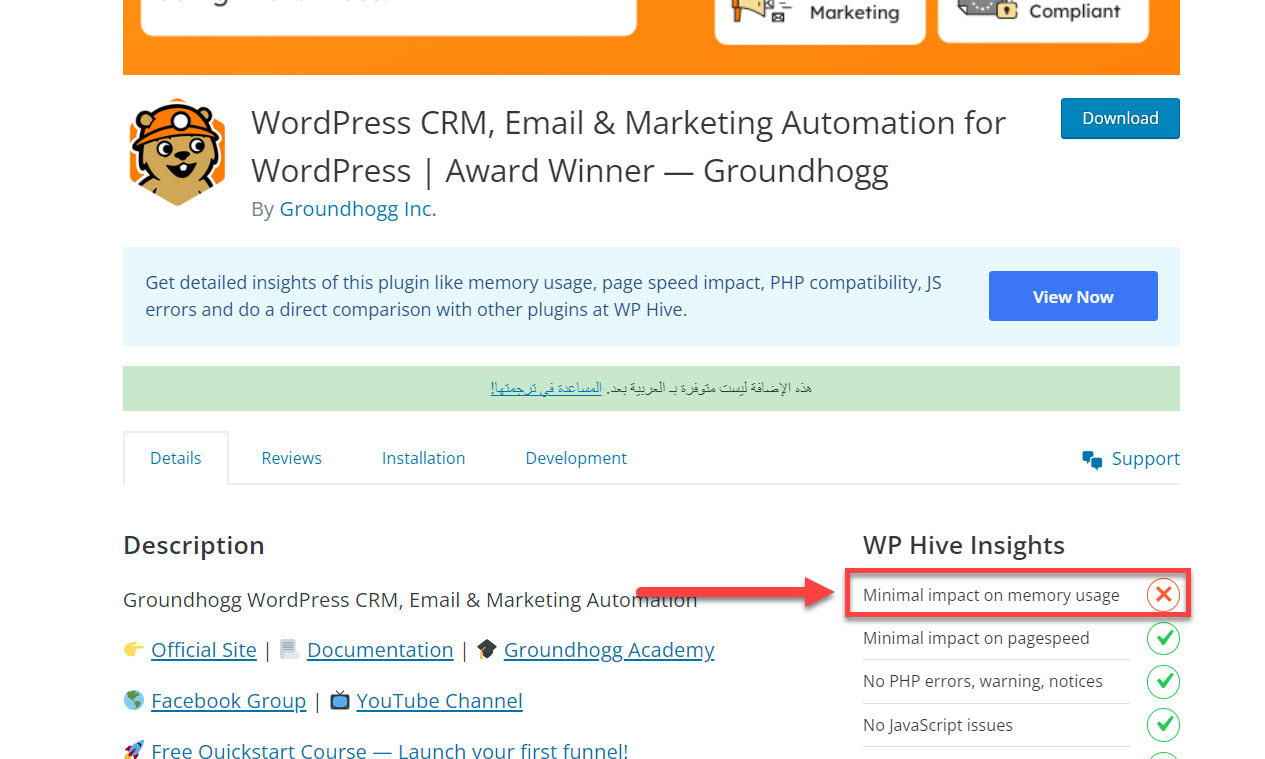
Task: Click 'No PHP errors, warning, notices' text
Action: 983,681
